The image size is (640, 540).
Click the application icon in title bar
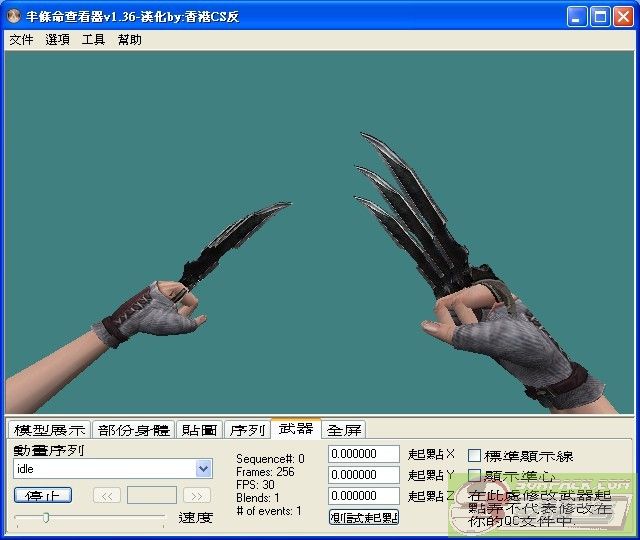(15, 16)
